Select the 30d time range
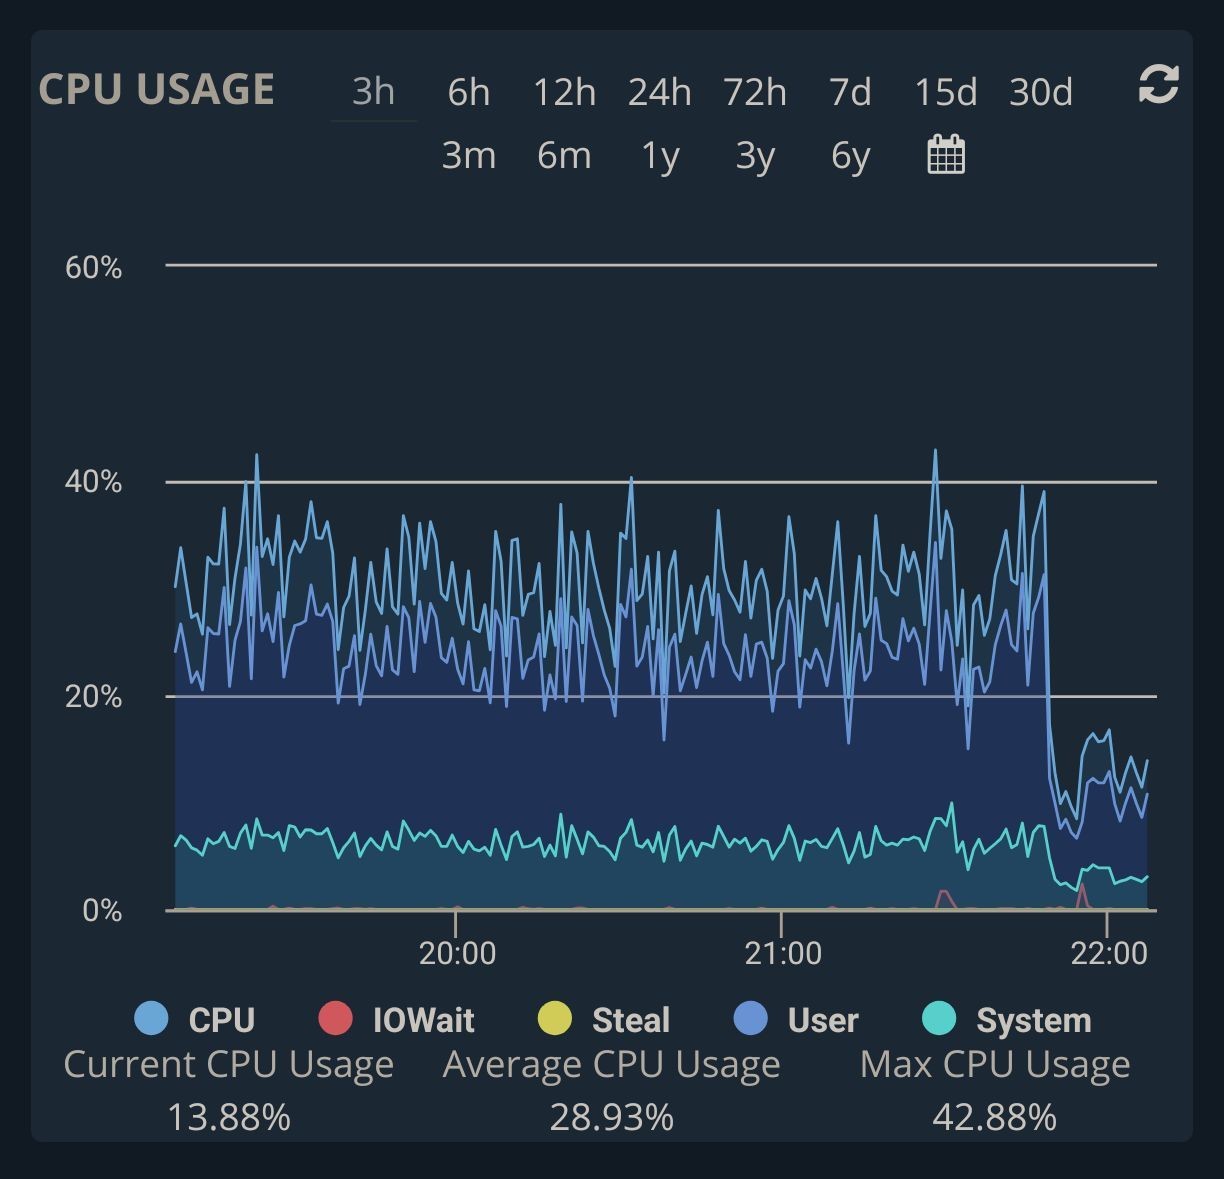The image size is (1224, 1179). (x=1041, y=92)
